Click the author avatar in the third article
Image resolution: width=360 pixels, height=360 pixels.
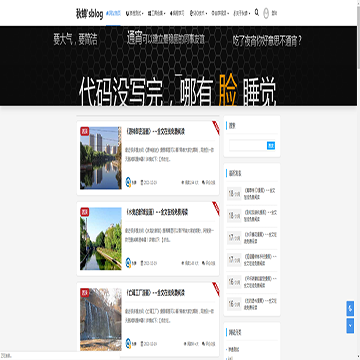click(128, 344)
